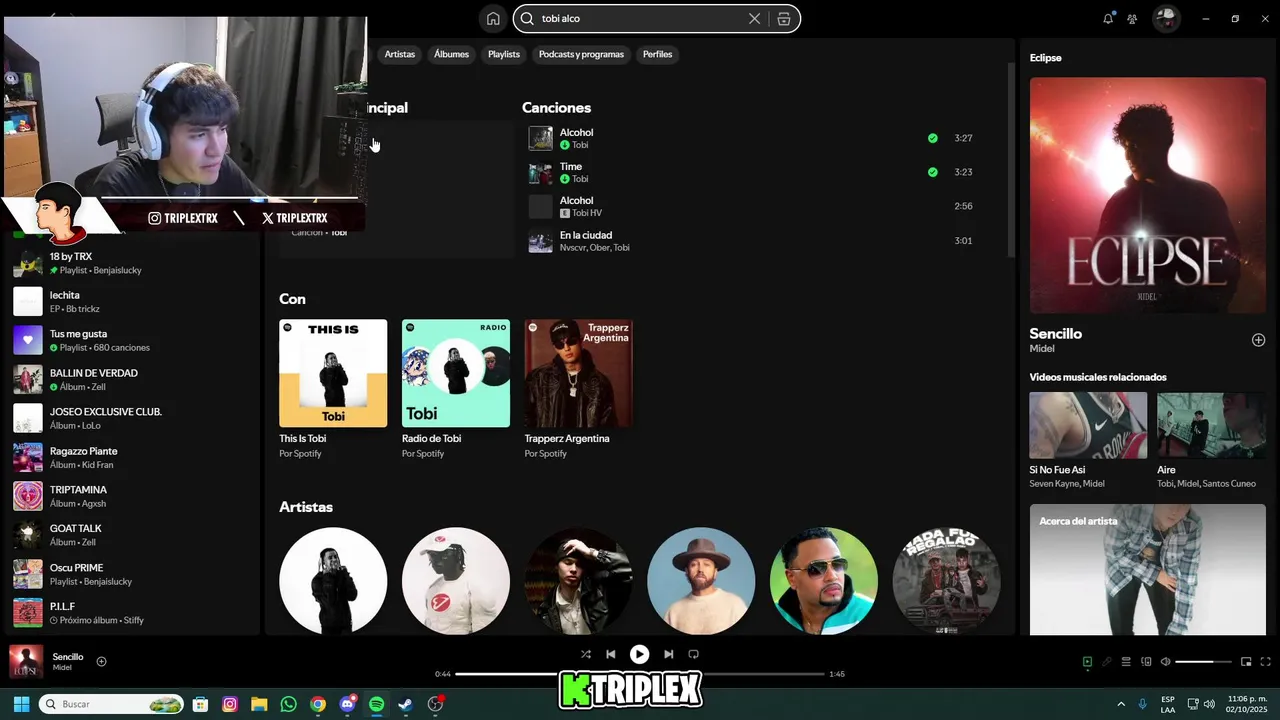Play the song En la ciudad
The height and width of the screenshot is (720, 1280).
751,241
